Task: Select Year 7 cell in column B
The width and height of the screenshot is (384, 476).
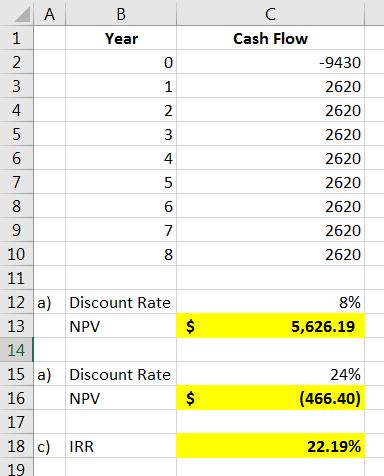Action: [121, 230]
